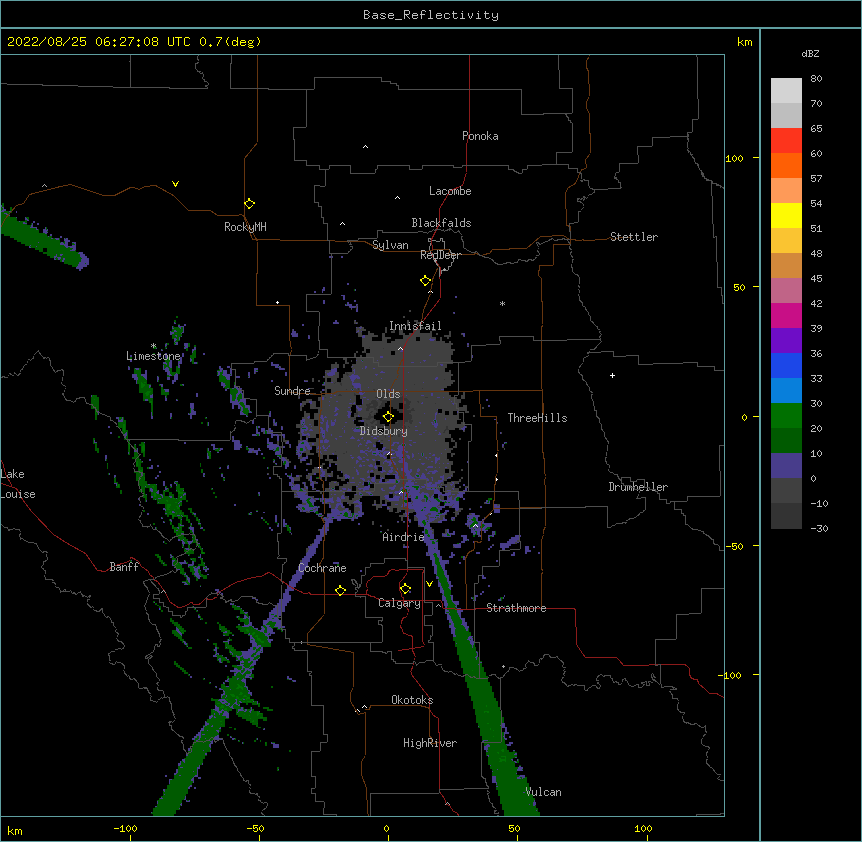The width and height of the screenshot is (862, 842).
Task: Select the km label at horizontal axis start
Action: pyautogui.click(x=15, y=830)
